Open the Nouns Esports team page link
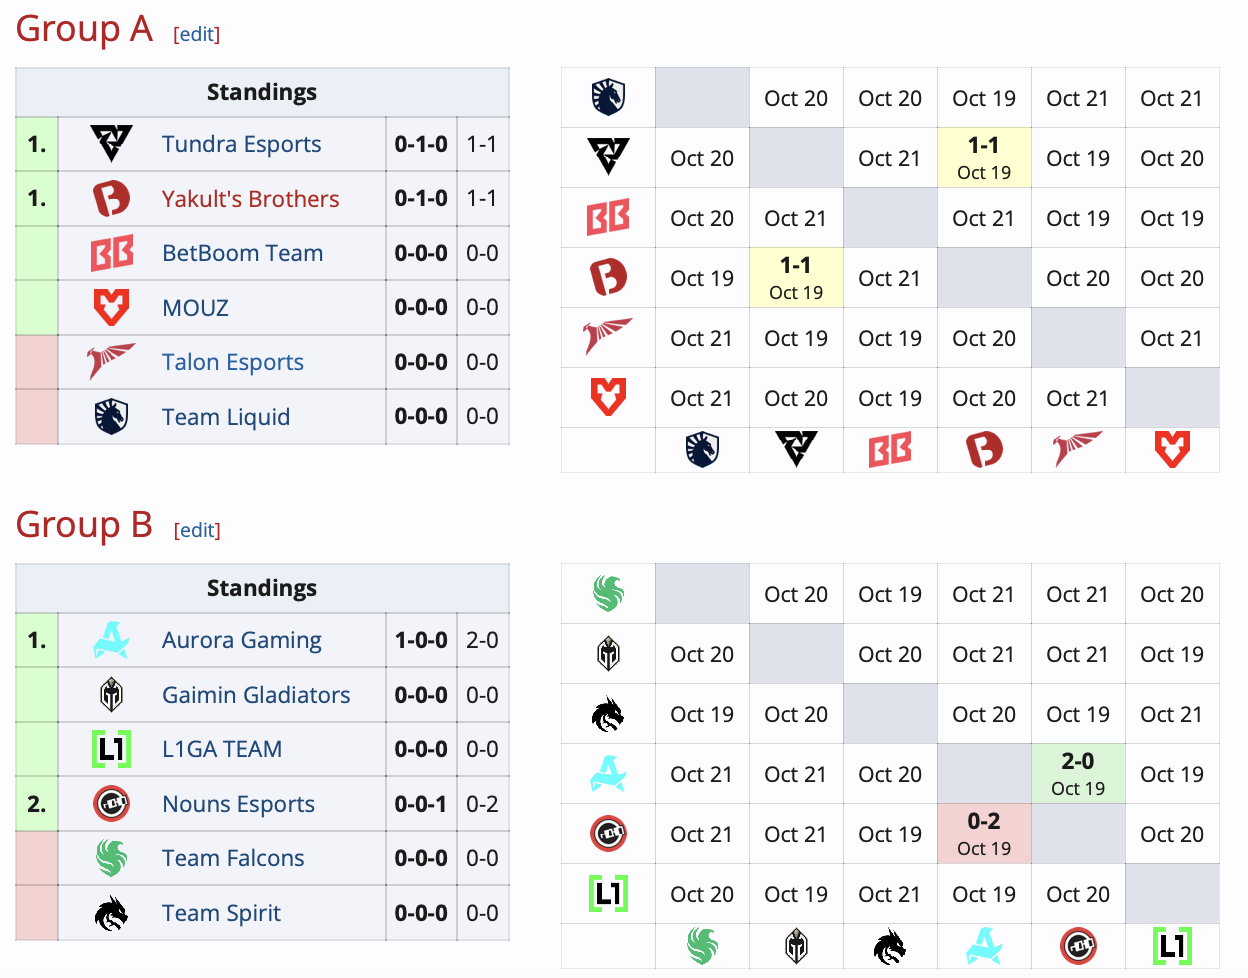1248x978 pixels. click(x=238, y=803)
